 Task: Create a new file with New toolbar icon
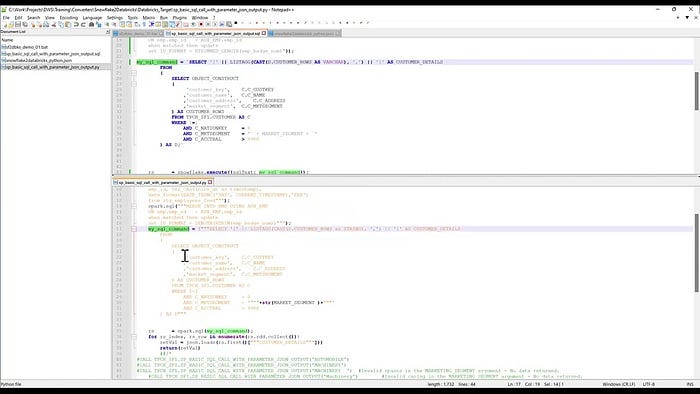5,24
